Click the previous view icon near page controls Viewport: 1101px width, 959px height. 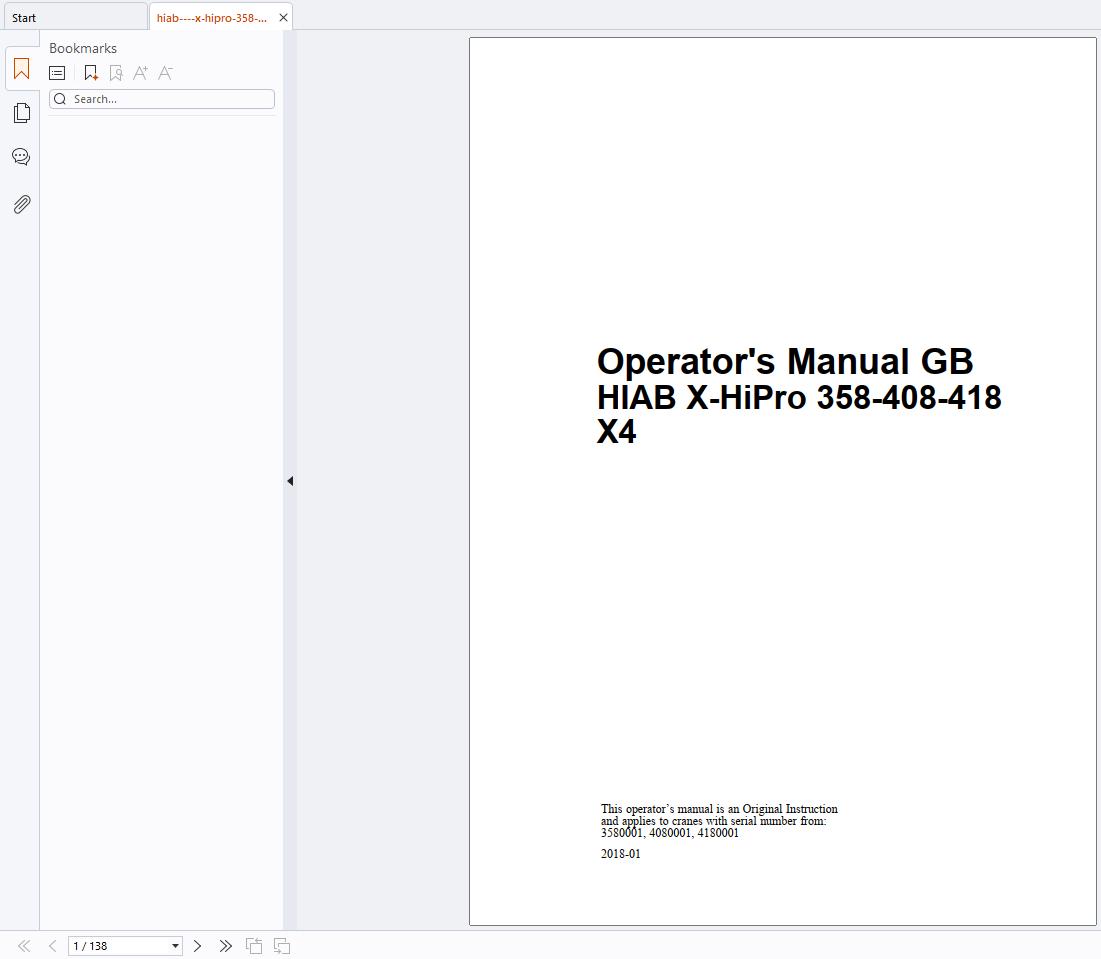click(x=253, y=945)
